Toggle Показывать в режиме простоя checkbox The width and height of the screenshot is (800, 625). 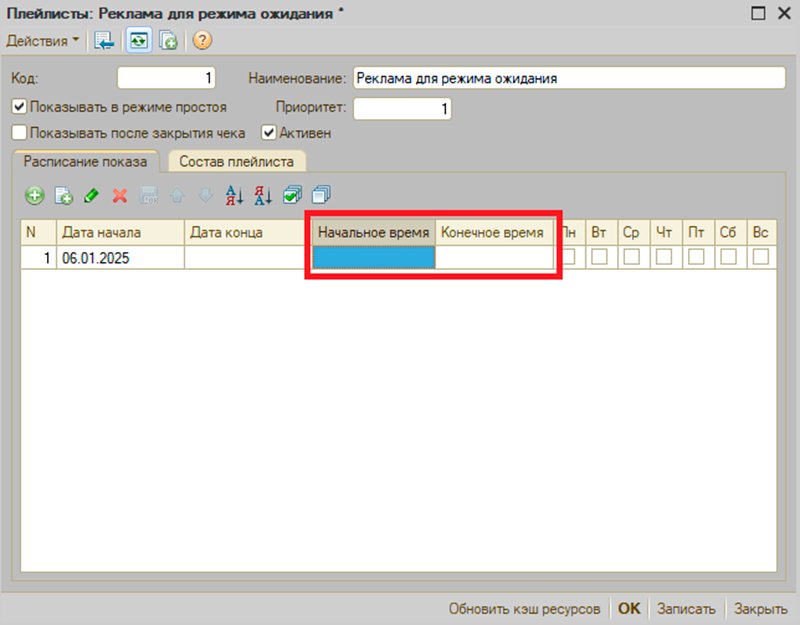(x=19, y=107)
